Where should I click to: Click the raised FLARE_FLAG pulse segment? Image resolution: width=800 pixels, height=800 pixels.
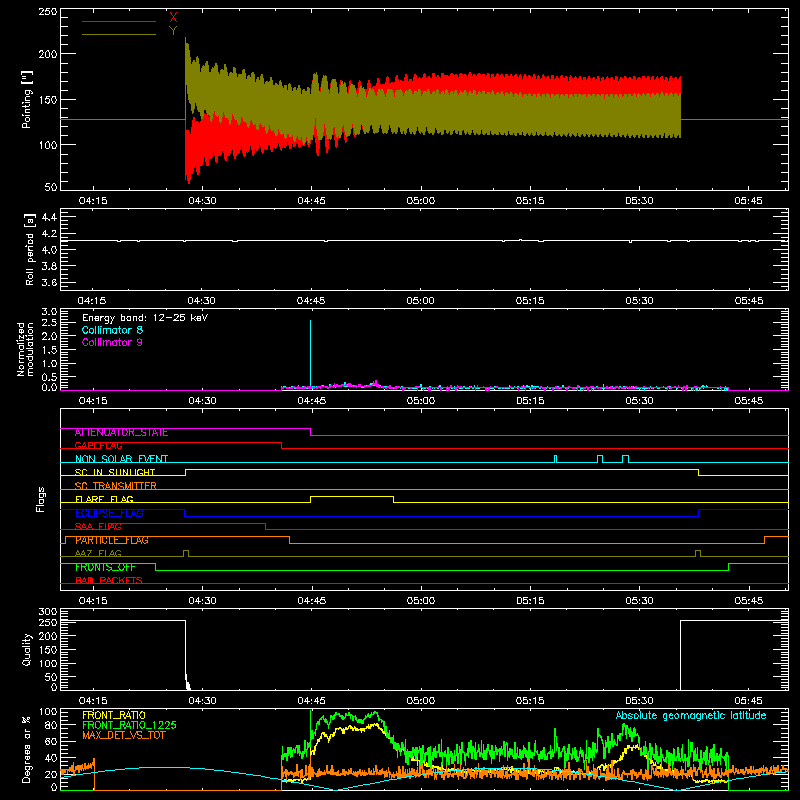click(352, 496)
